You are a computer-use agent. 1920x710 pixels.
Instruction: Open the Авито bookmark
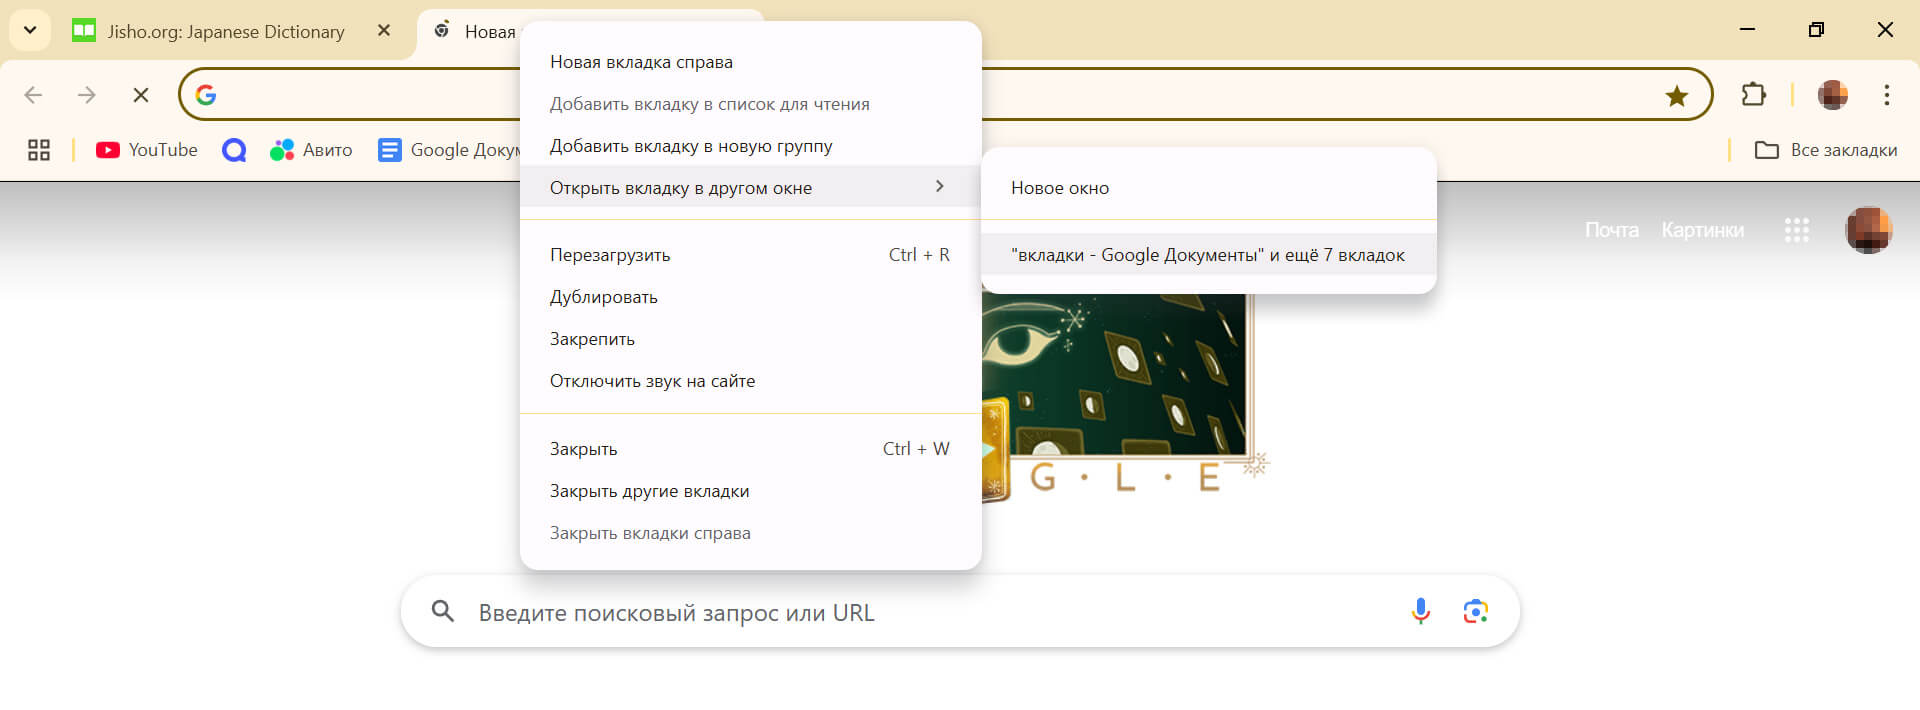[x=311, y=150]
